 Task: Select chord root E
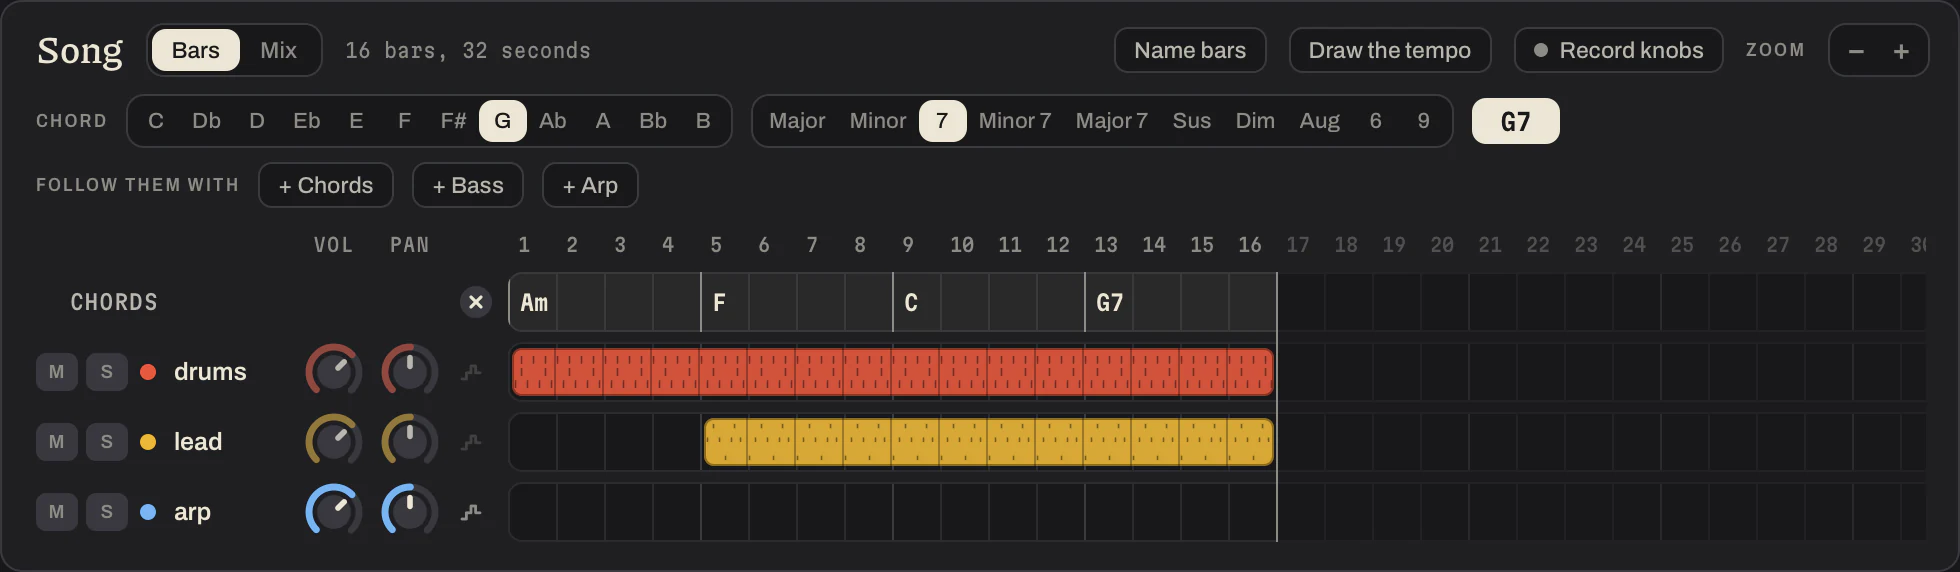[356, 121]
